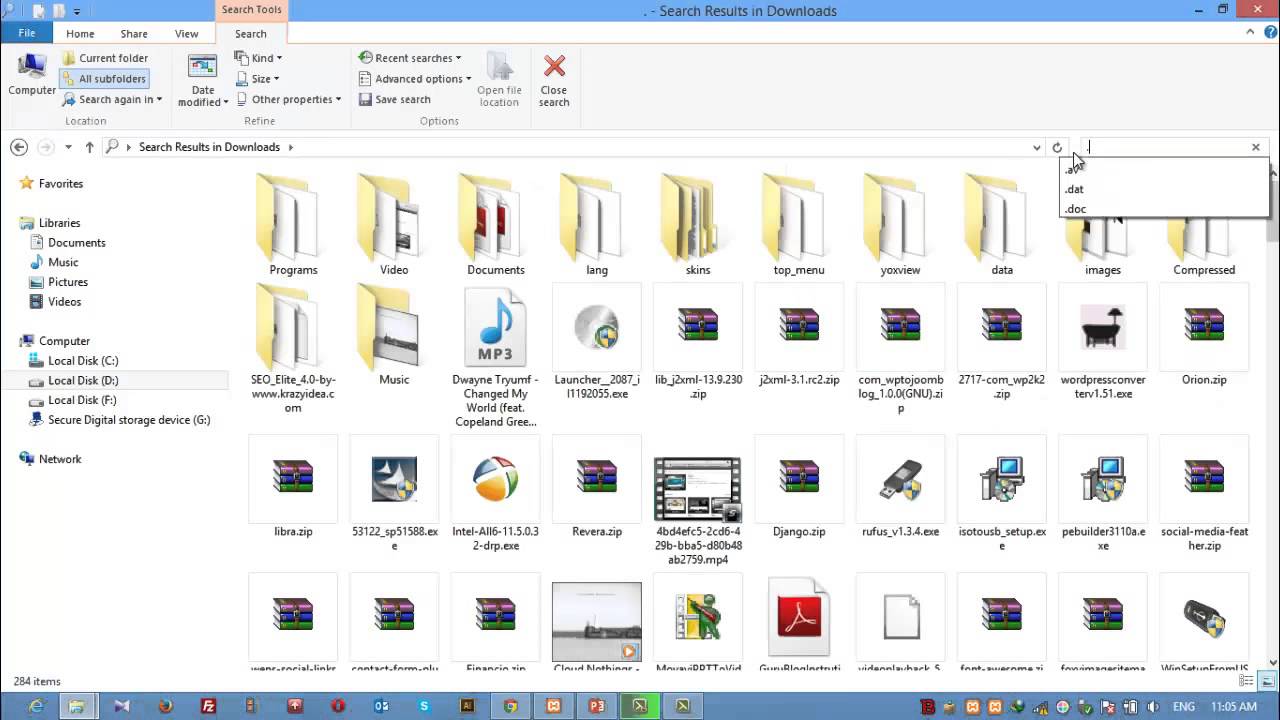This screenshot has height=720, width=1280.
Task: Click the Up one level arrow
Action: pyautogui.click(x=89, y=147)
